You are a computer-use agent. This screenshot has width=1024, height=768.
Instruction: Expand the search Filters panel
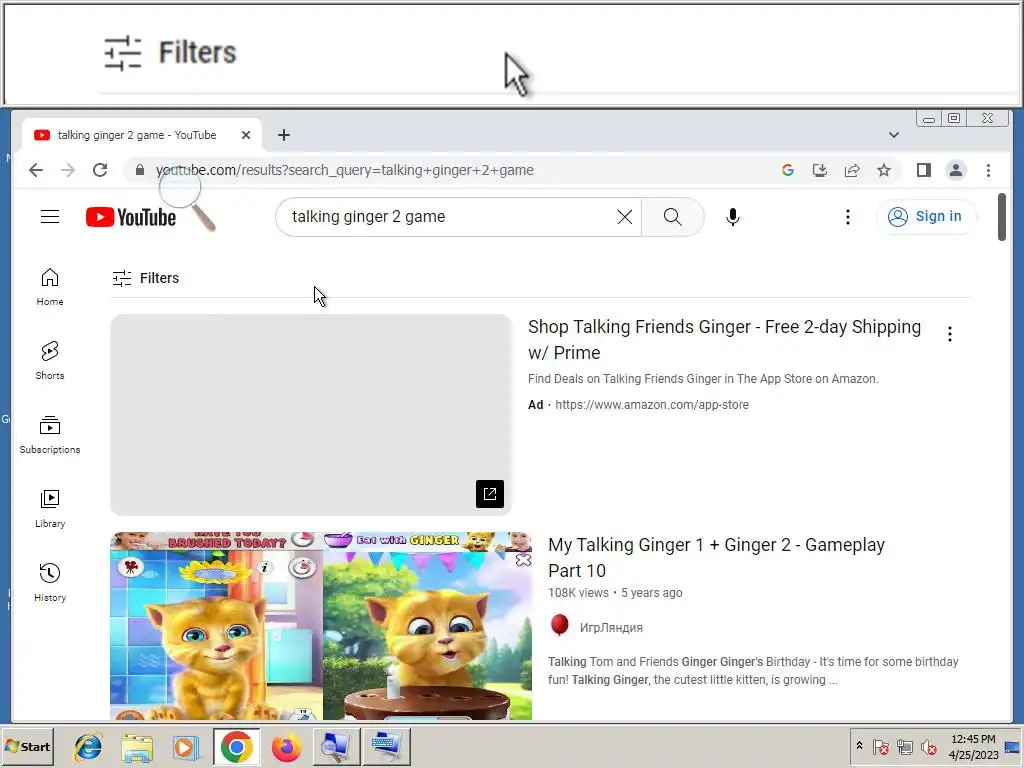click(146, 278)
